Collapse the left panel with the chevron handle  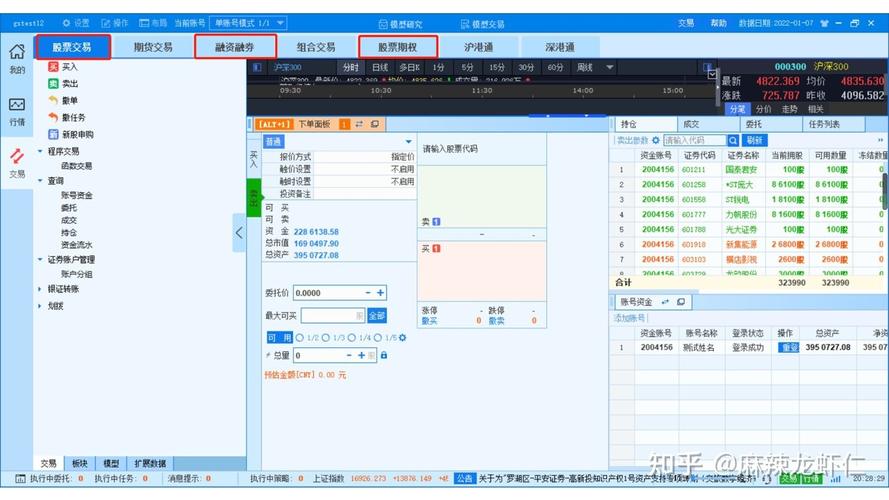[239, 232]
